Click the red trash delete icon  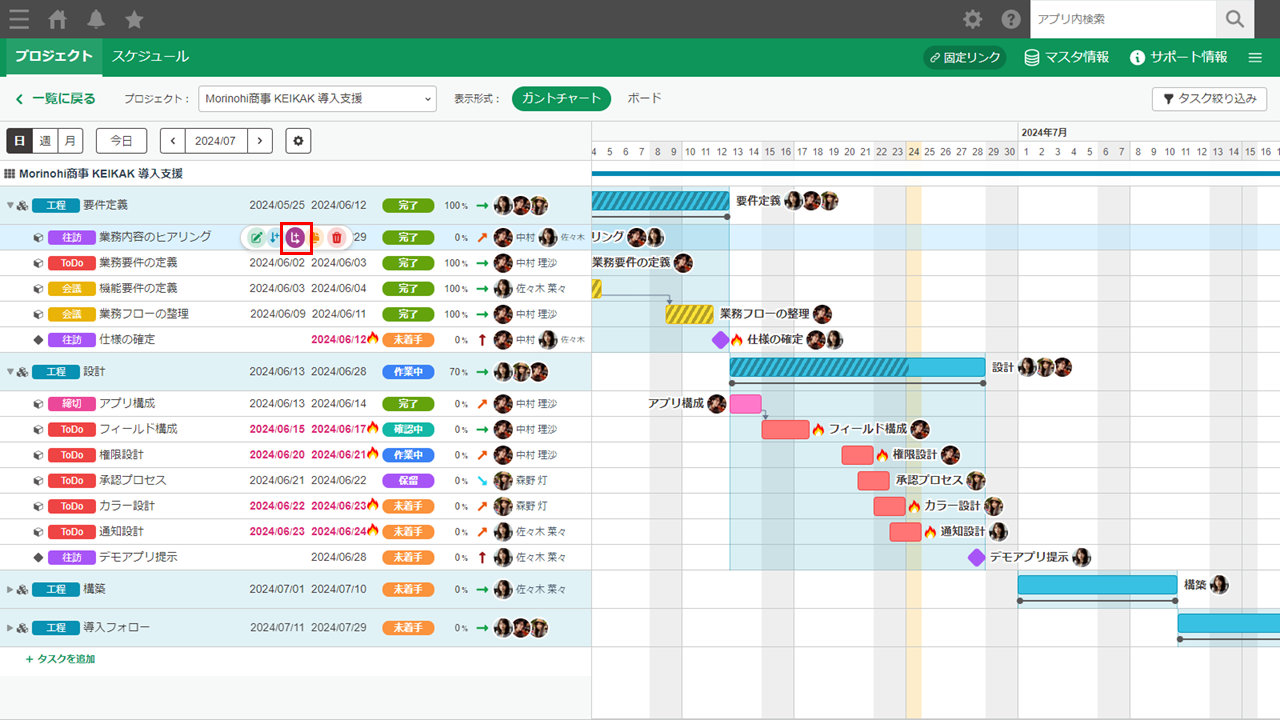[336, 237]
